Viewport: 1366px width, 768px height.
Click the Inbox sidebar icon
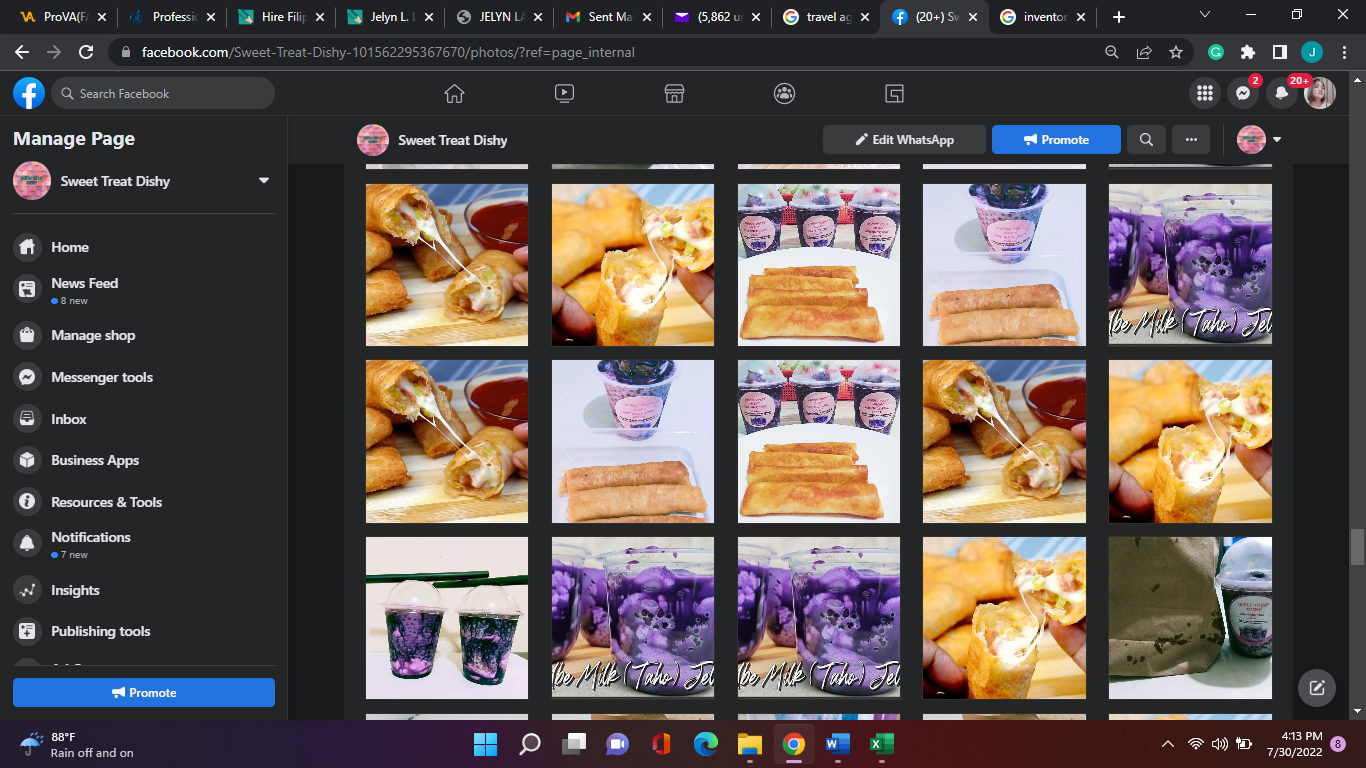tap(28, 419)
